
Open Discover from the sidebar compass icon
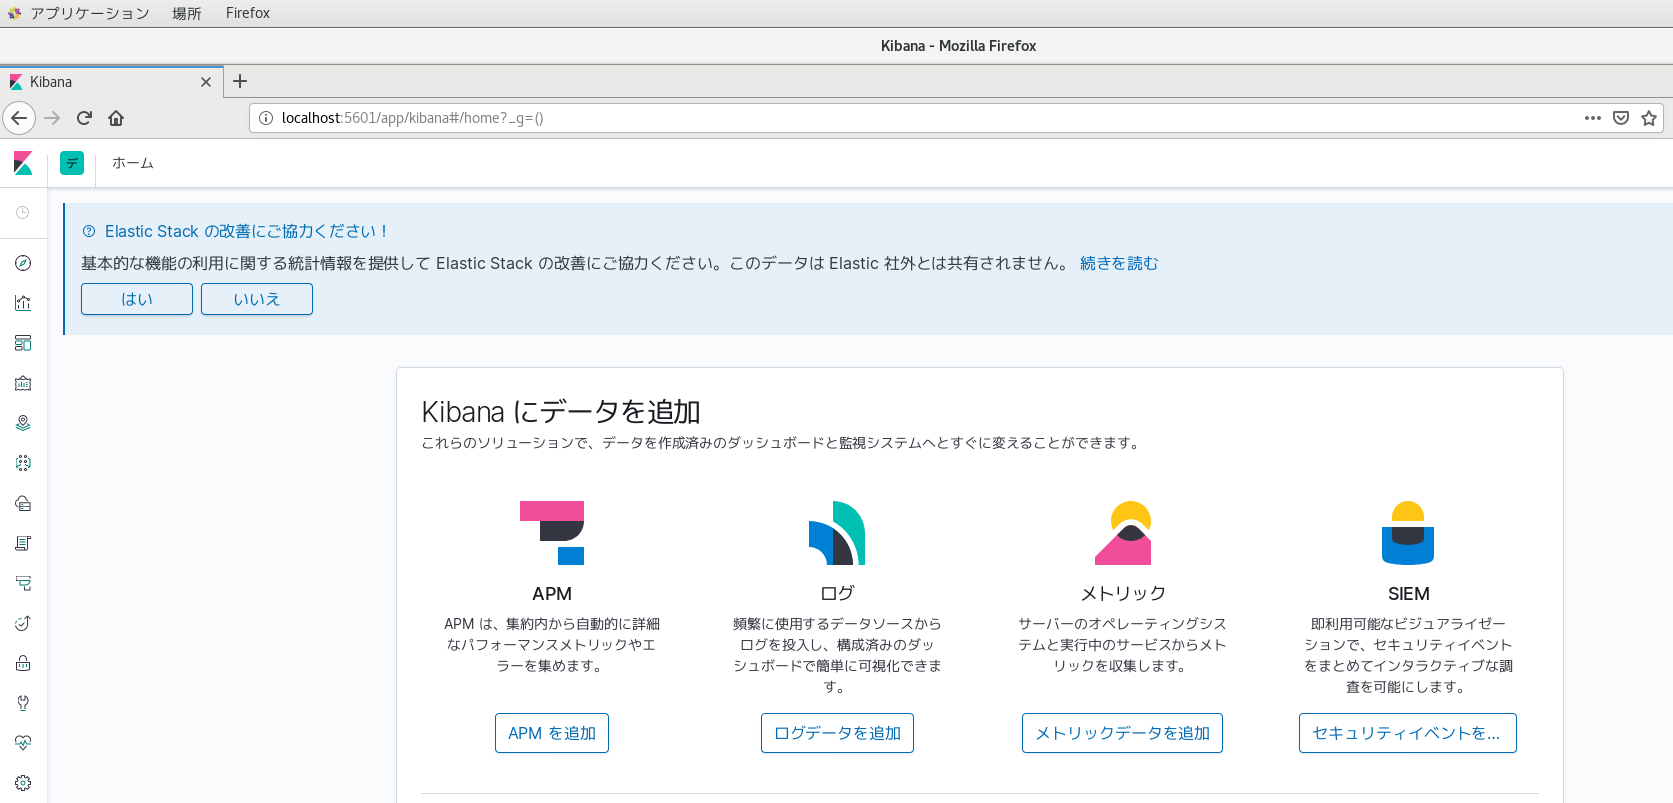pyautogui.click(x=23, y=263)
